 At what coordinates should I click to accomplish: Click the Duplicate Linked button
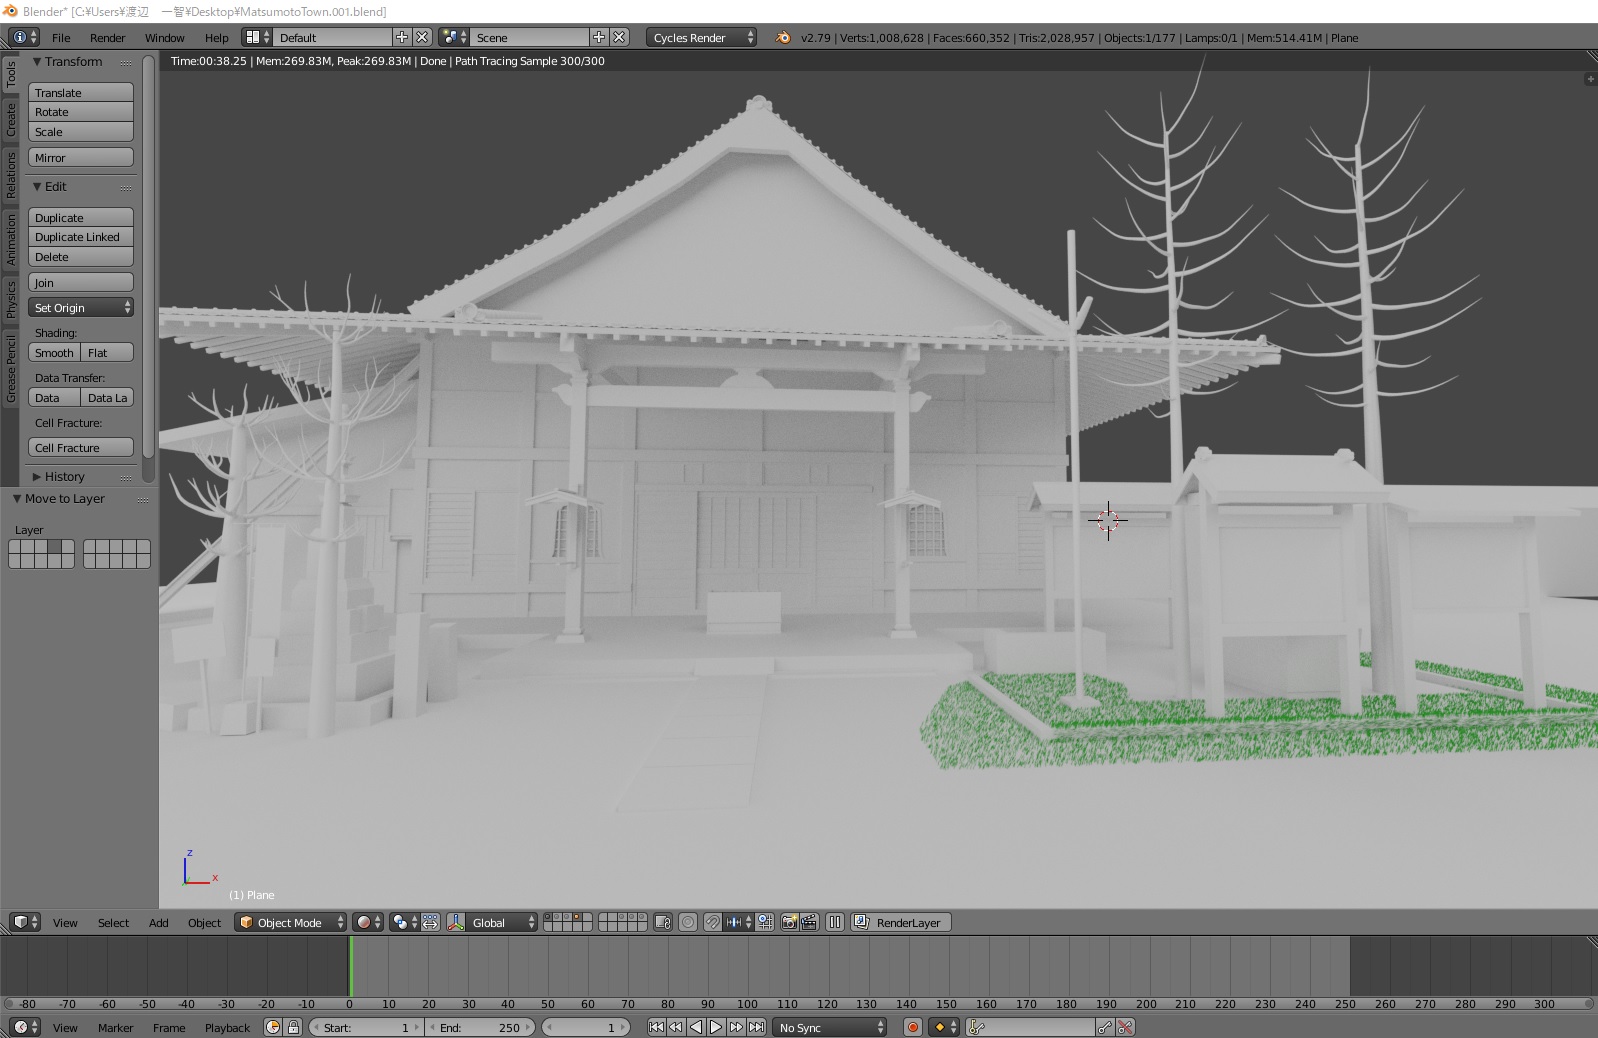[x=81, y=237]
